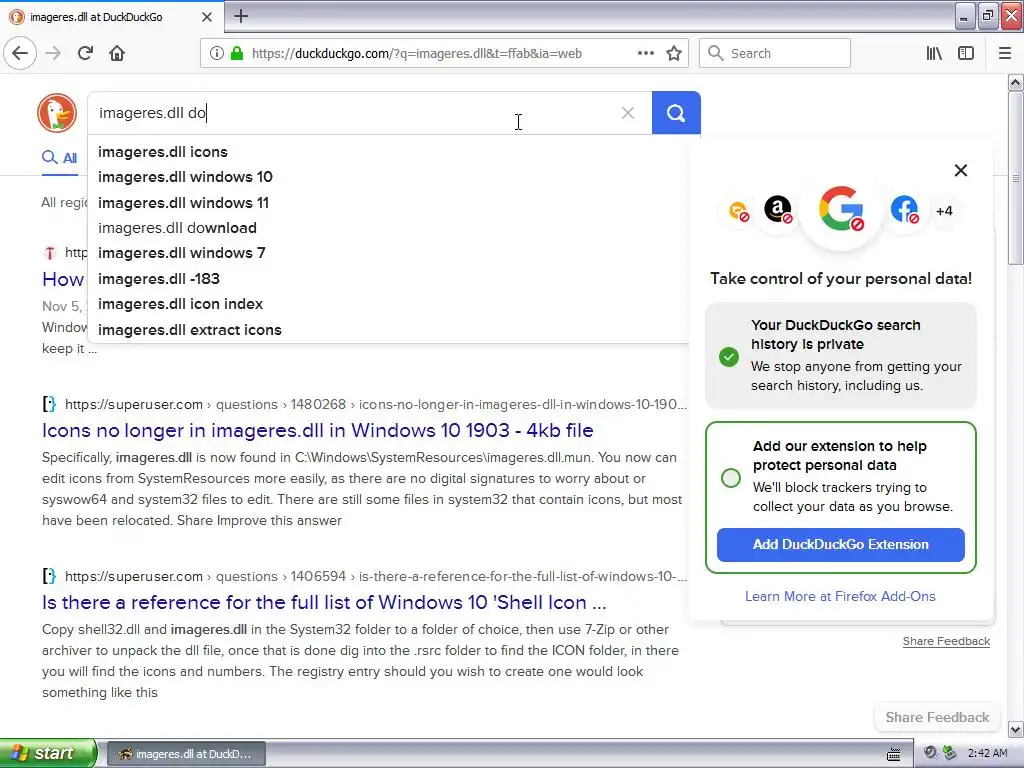The image size is (1024, 768).
Task: Select imageres.dll taskbar window button
Action: (x=186, y=754)
